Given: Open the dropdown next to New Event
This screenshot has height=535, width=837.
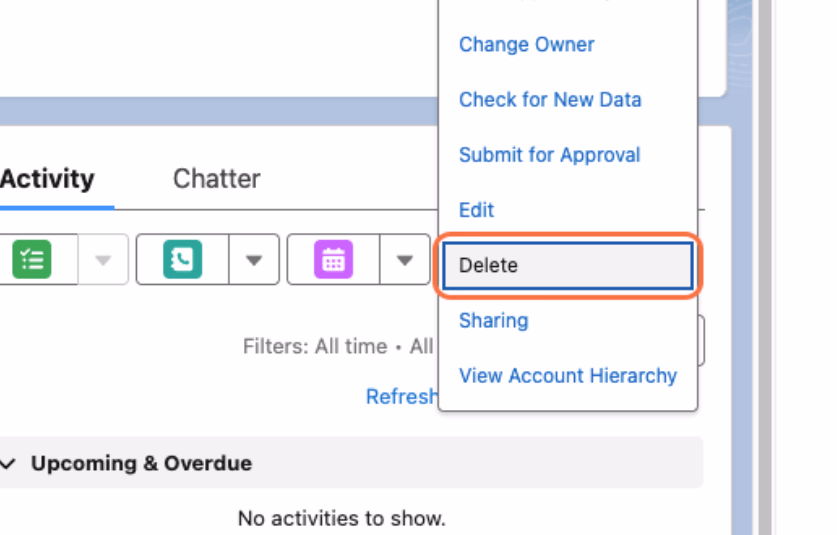Looking at the screenshot, I should (x=405, y=259).
